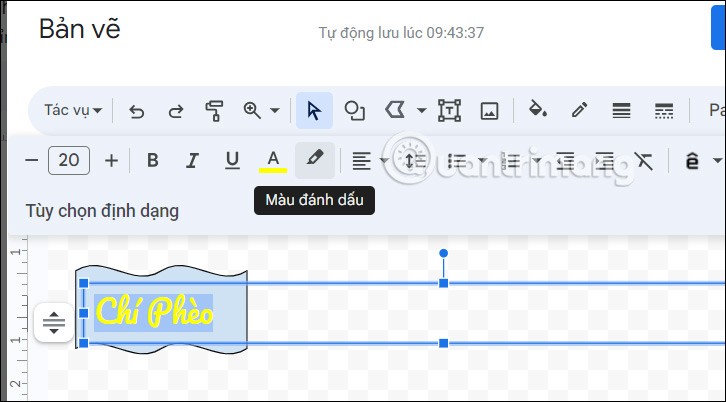
Task: Toggle underline formatting
Action: pos(232,160)
